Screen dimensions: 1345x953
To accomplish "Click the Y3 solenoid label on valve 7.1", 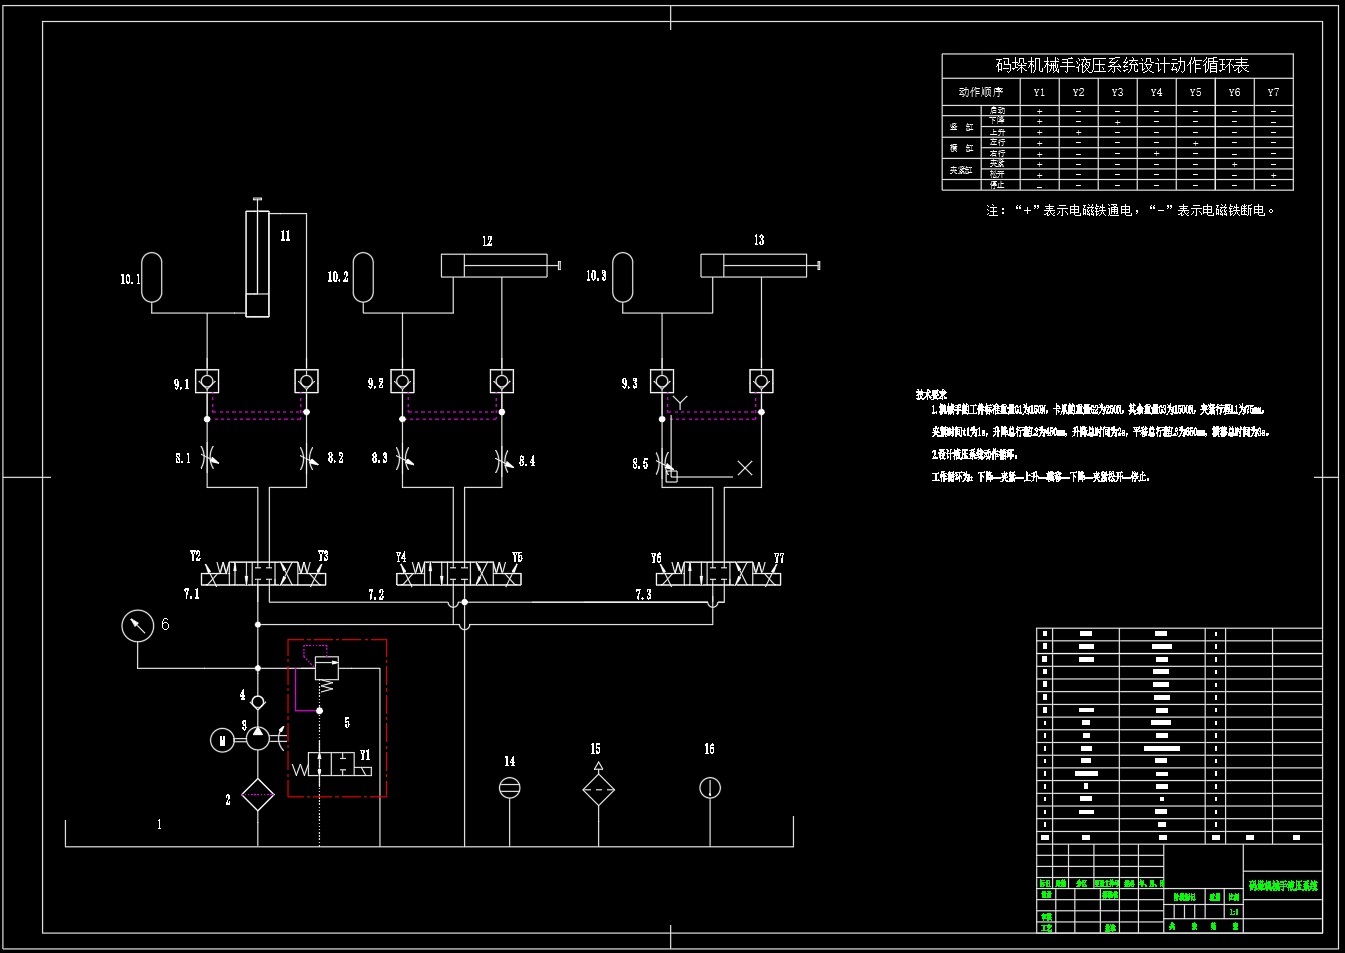I will pyautogui.click(x=323, y=556).
